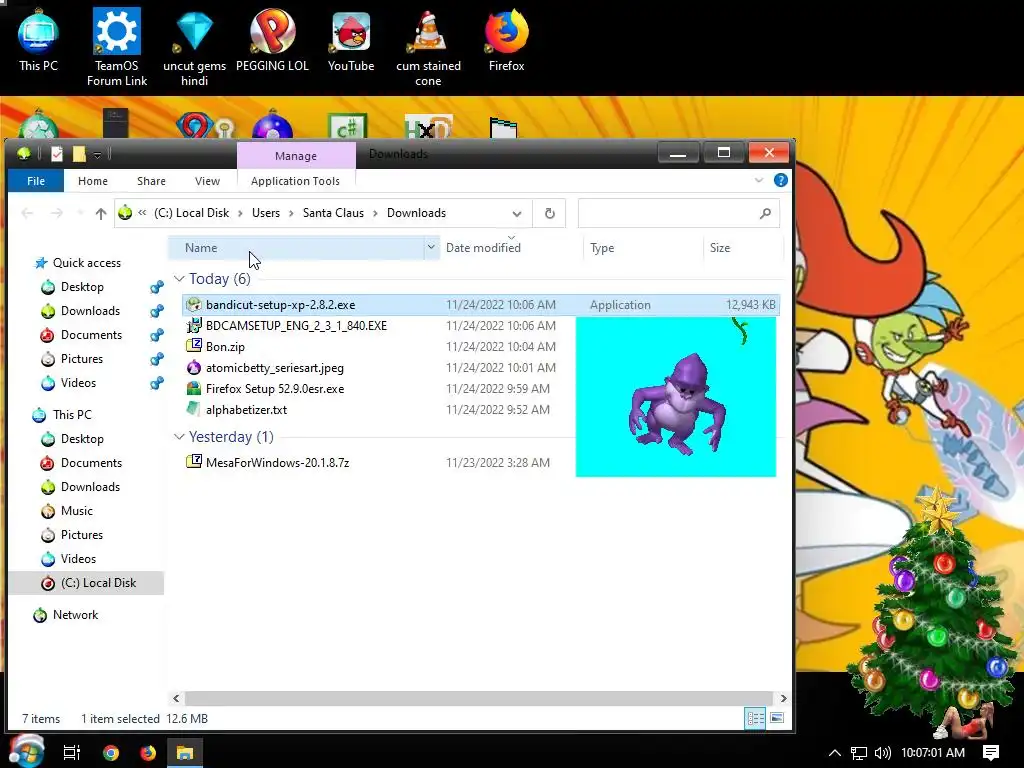Click the refresh address bar button
The height and width of the screenshot is (768, 1024).
click(550, 213)
